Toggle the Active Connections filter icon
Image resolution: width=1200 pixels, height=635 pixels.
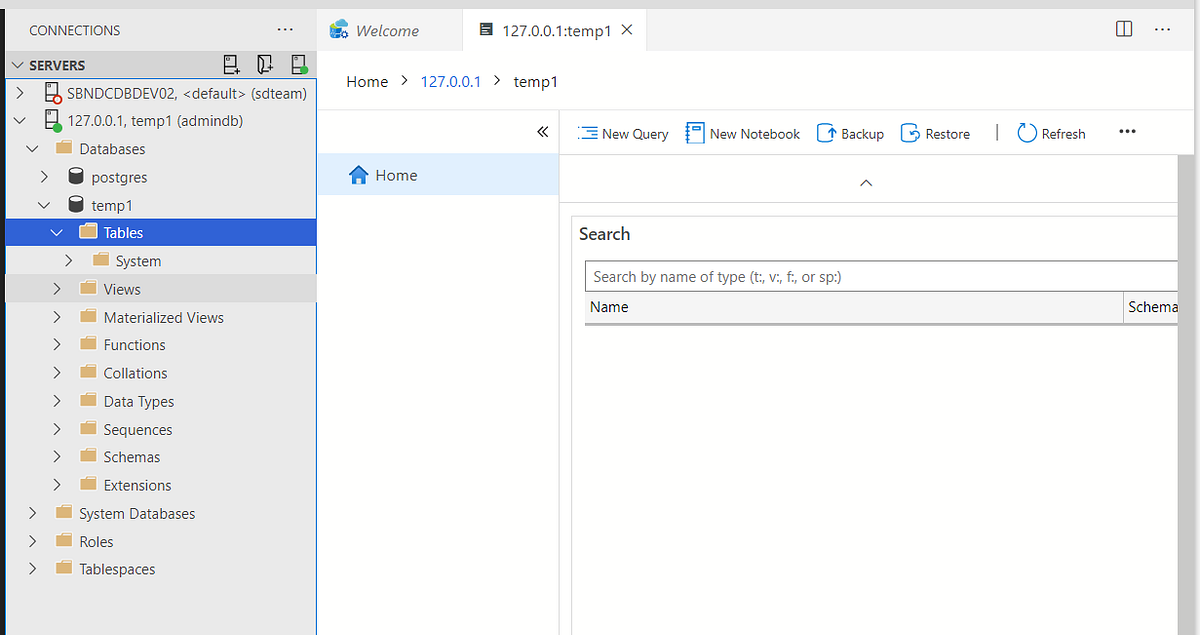click(299, 63)
